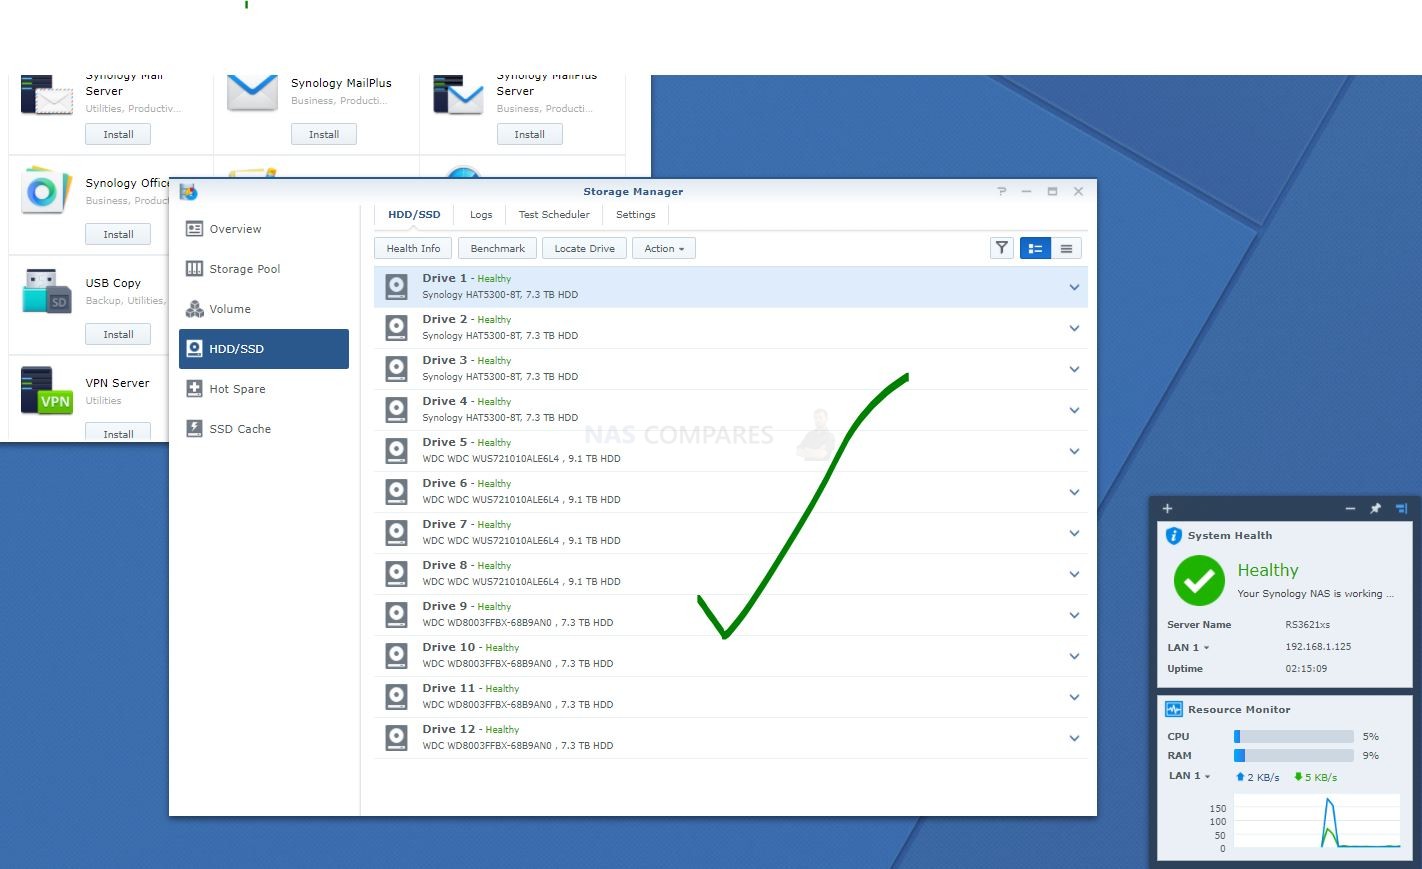
Task: Install Synology MailPlus package
Action: [x=324, y=134]
